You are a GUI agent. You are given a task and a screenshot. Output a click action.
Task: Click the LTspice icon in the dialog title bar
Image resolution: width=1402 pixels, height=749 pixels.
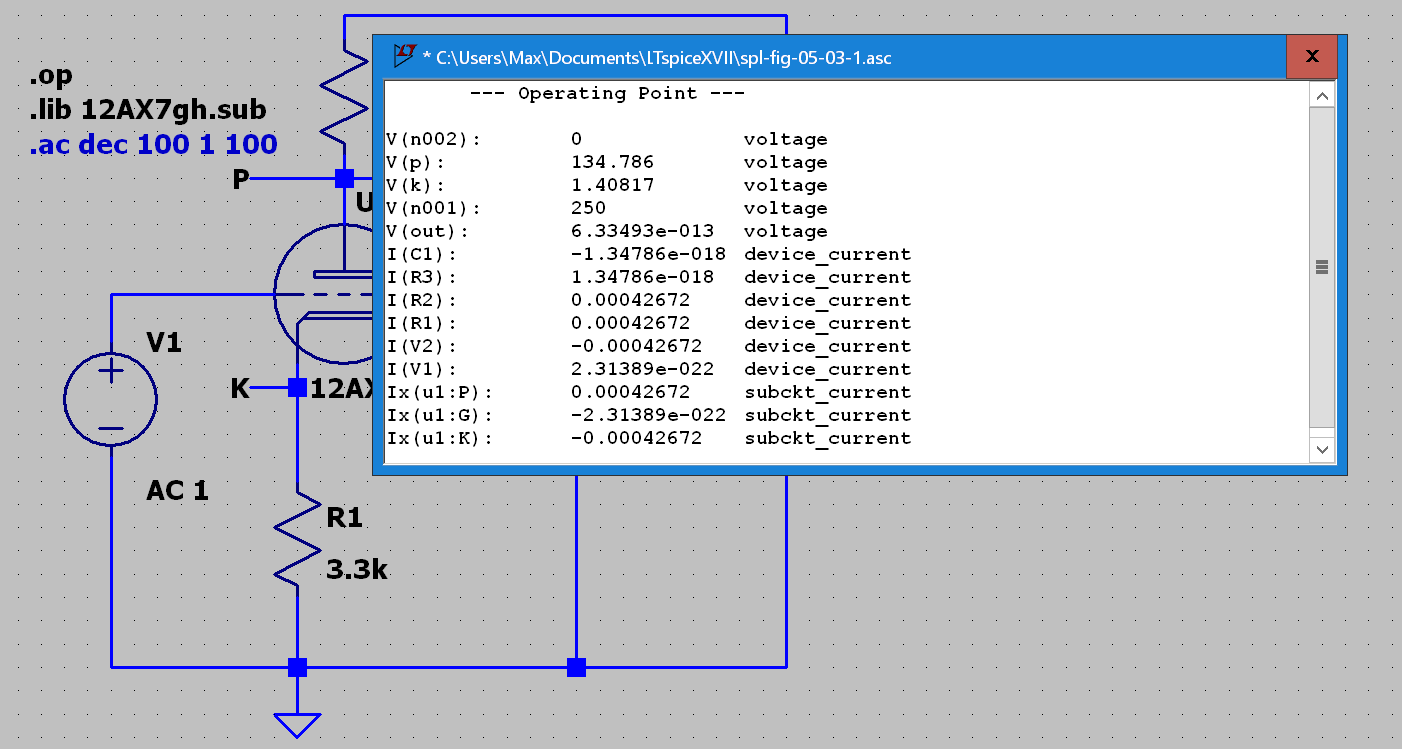click(x=403, y=57)
